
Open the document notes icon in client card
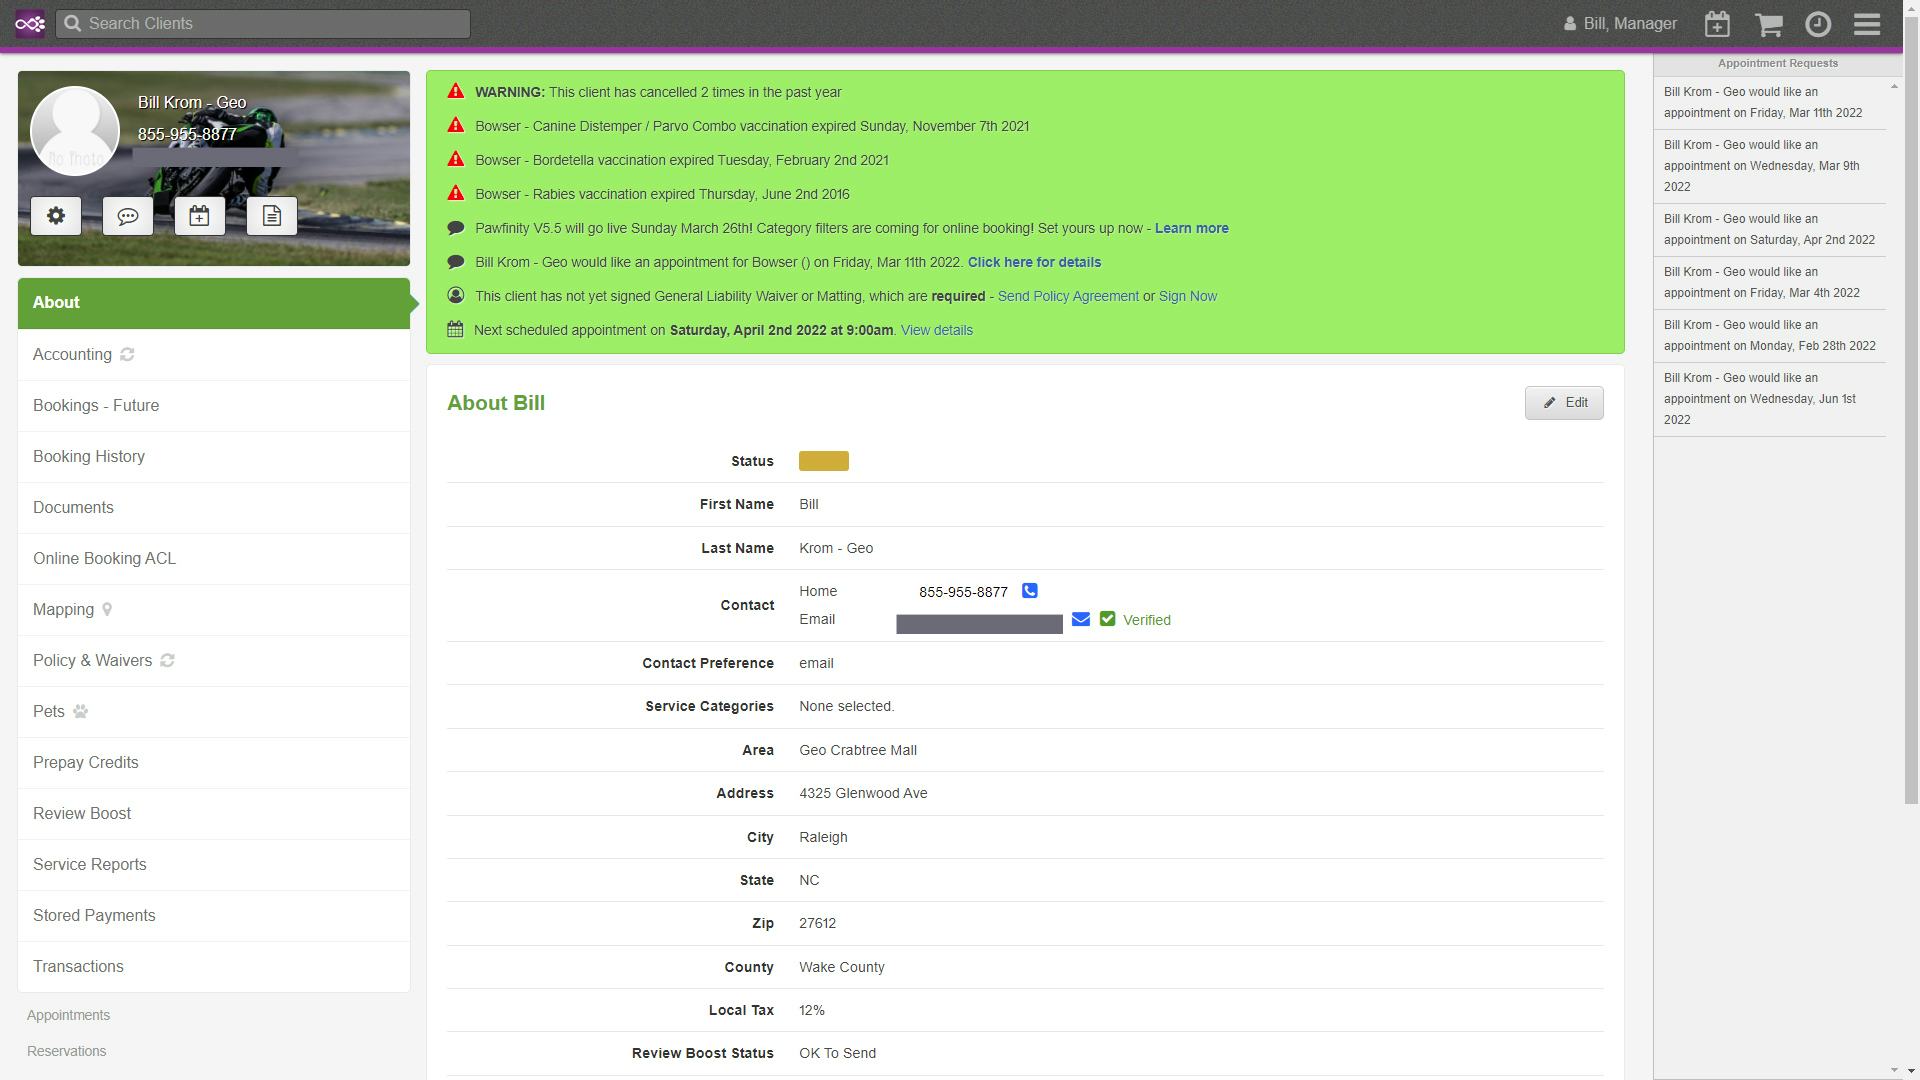point(272,216)
